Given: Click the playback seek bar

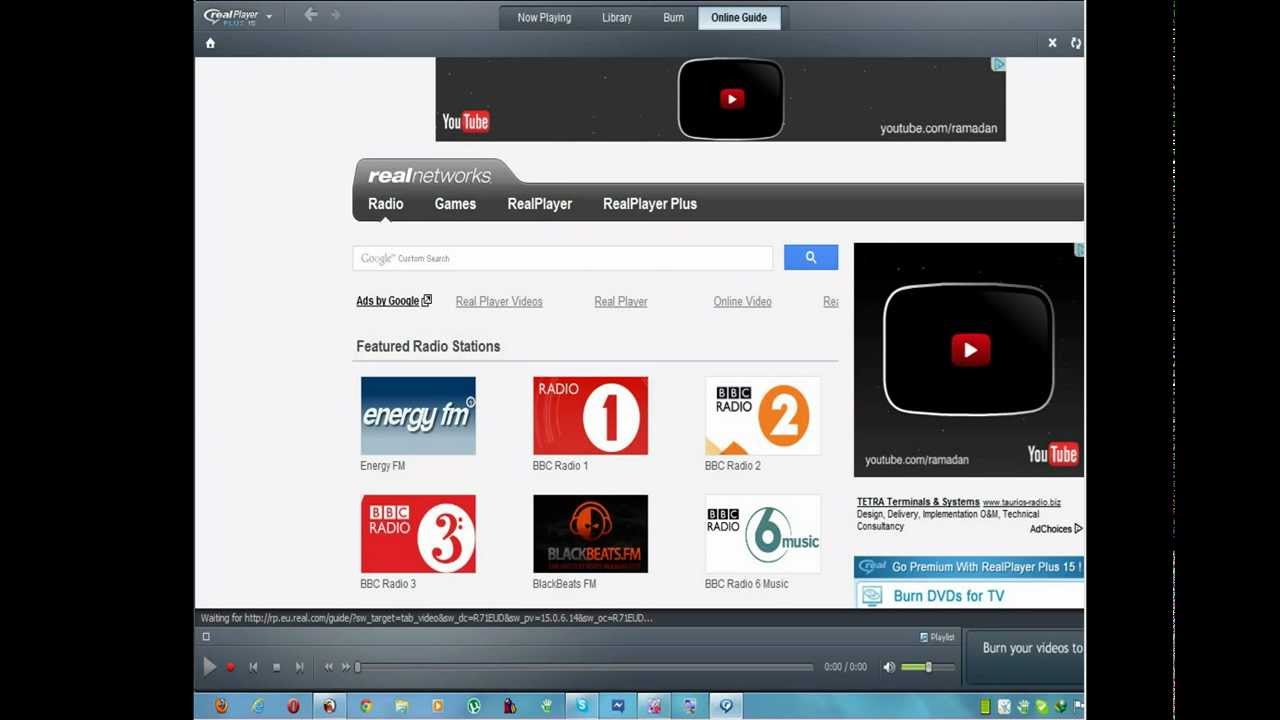Looking at the screenshot, I should click(x=585, y=667).
